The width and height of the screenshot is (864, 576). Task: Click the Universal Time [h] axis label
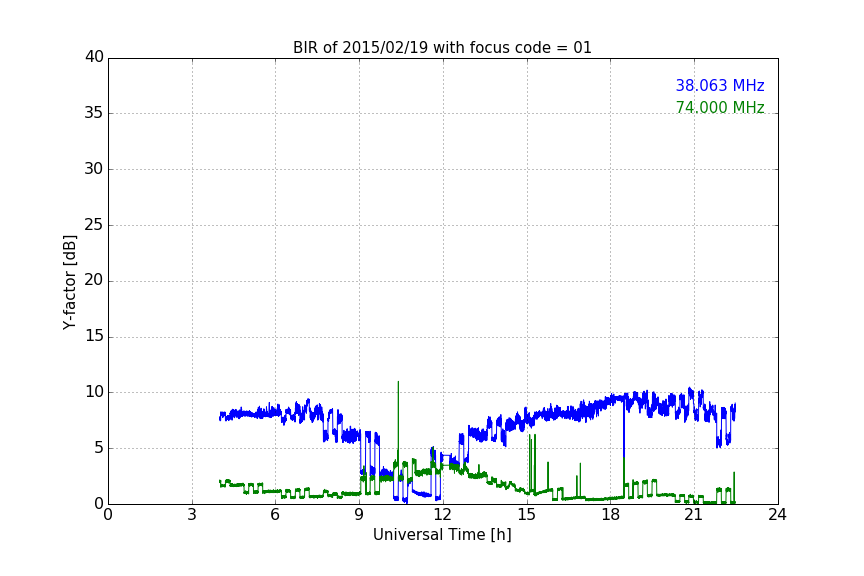point(442,535)
